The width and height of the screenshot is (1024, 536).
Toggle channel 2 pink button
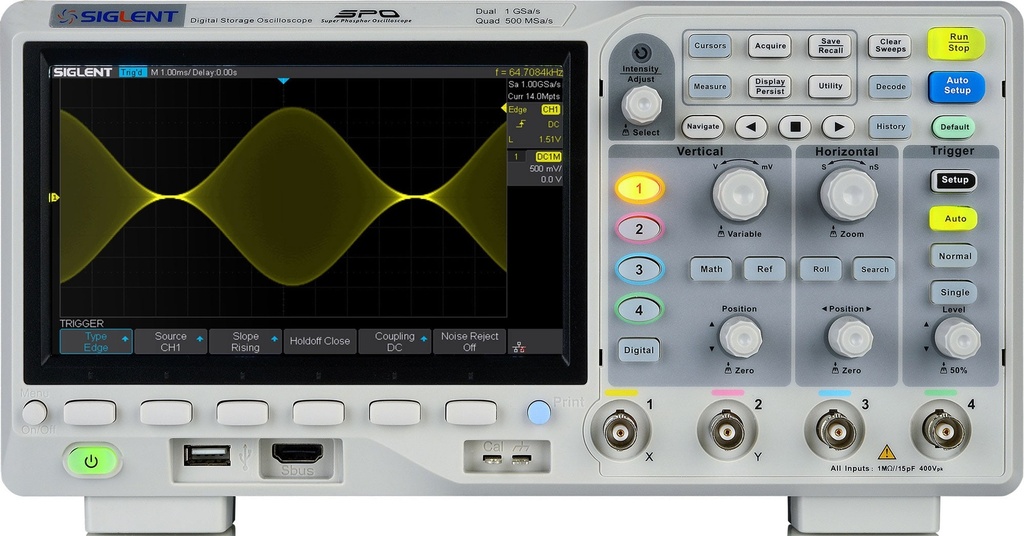pos(639,229)
